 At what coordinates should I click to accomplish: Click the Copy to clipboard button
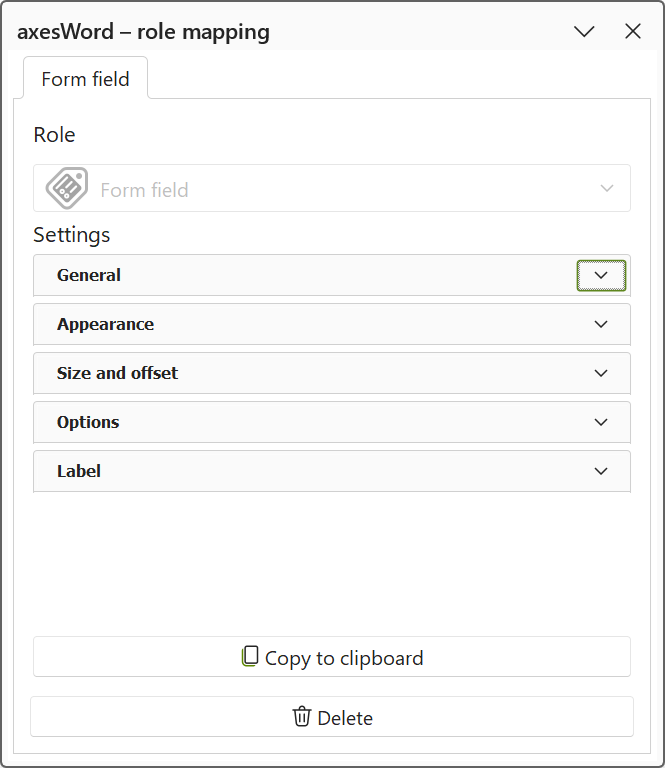pos(332,657)
